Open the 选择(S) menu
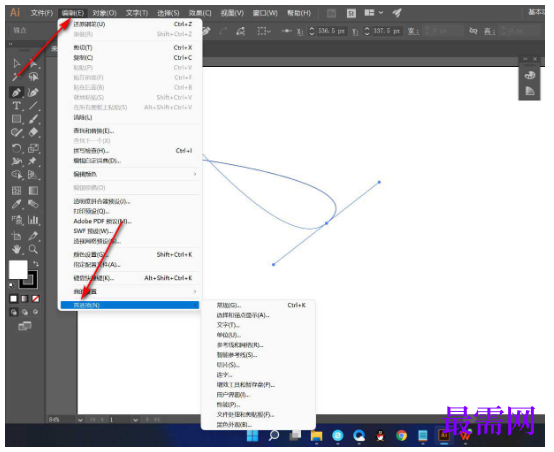 click(168, 13)
